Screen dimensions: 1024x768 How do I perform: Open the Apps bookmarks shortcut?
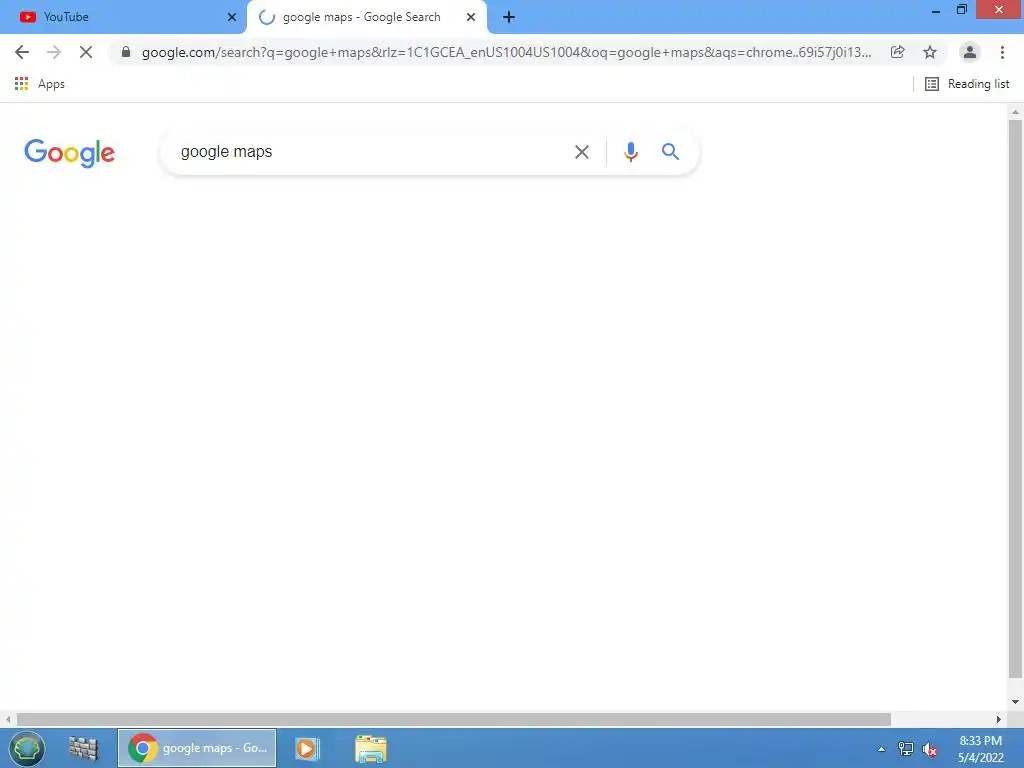coord(40,84)
